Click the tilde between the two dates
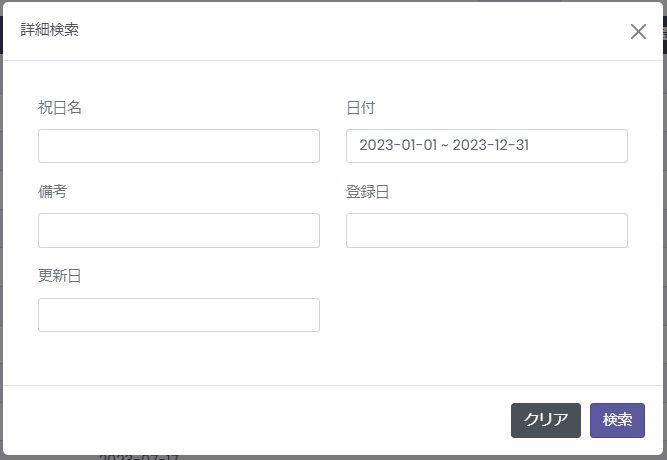667x460 pixels. [x=445, y=146]
